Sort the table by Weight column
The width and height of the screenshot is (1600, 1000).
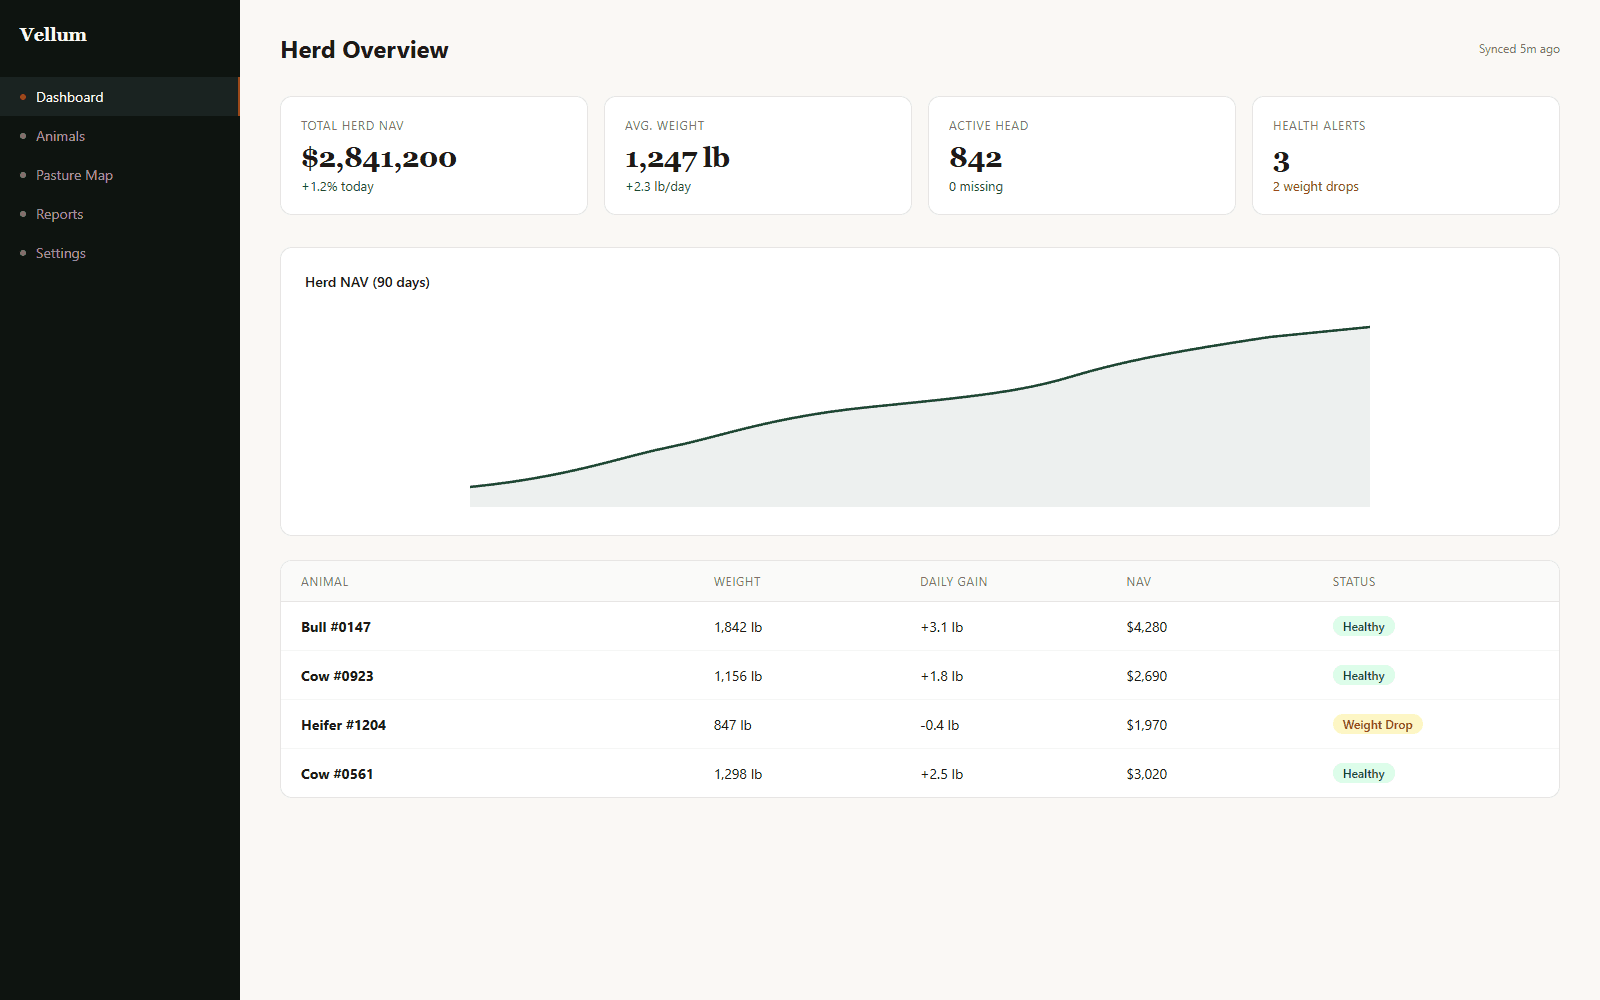[737, 581]
